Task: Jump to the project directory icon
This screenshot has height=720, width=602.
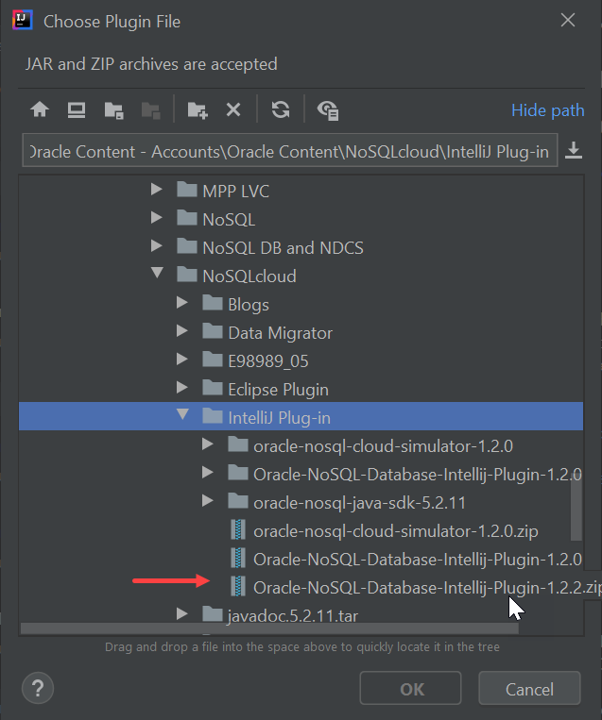Action: [113, 110]
